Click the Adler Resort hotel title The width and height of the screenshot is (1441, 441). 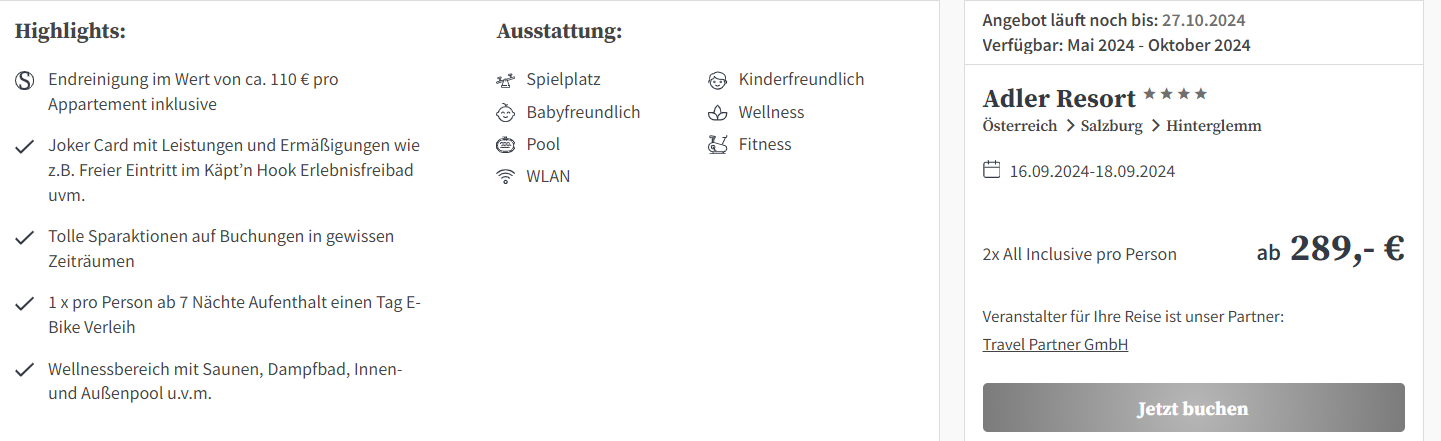[1059, 99]
